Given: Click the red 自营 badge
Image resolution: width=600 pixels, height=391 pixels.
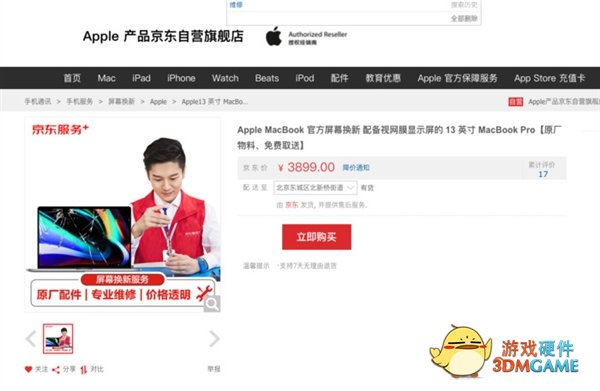Looking at the screenshot, I should coord(515,102).
